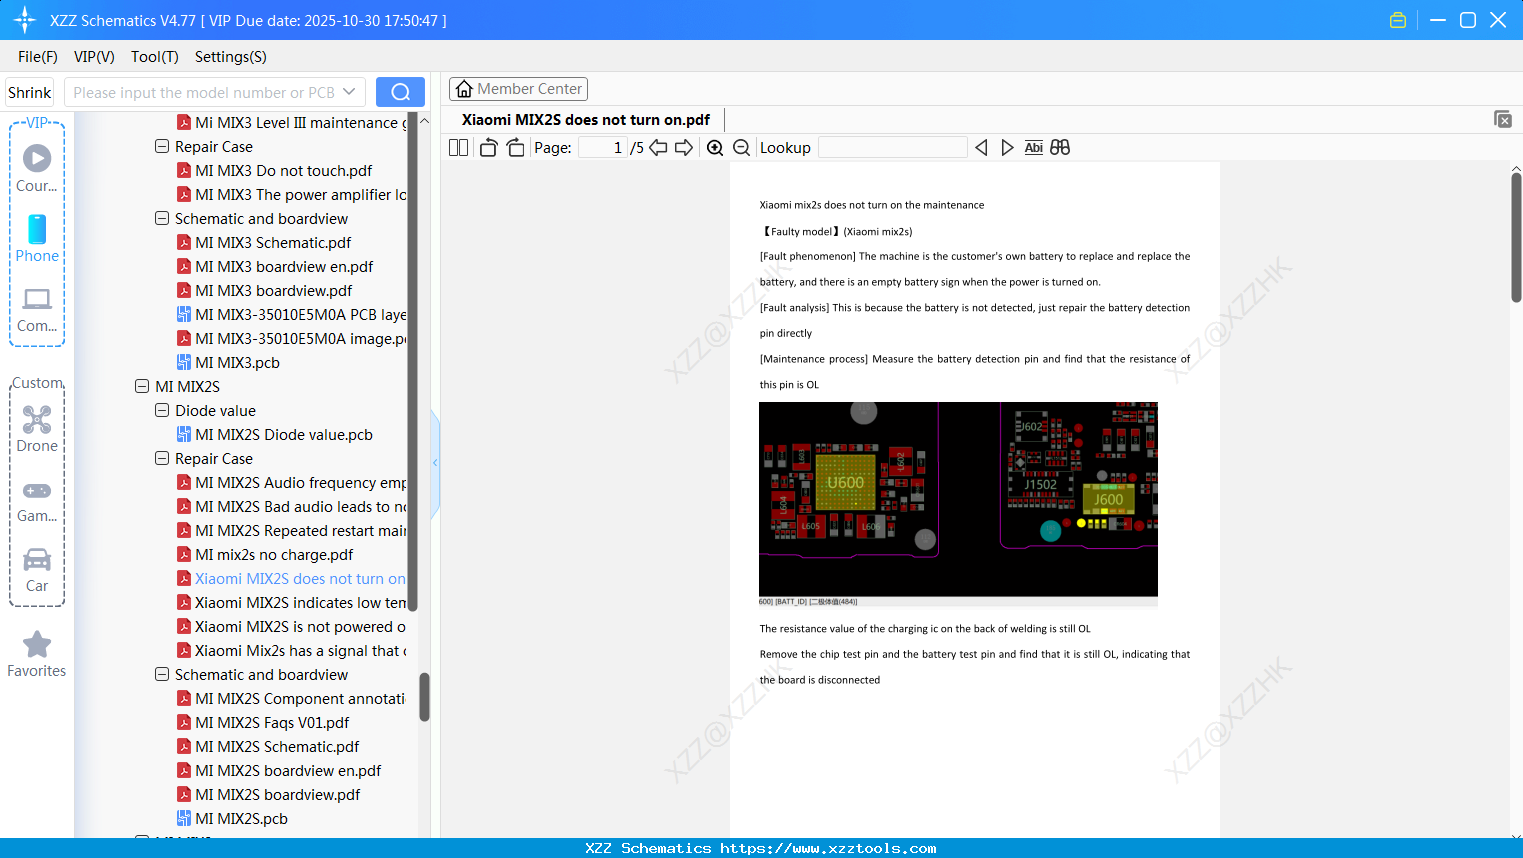
Task: Open the Tool(T) menu
Action: [x=155, y=57]
